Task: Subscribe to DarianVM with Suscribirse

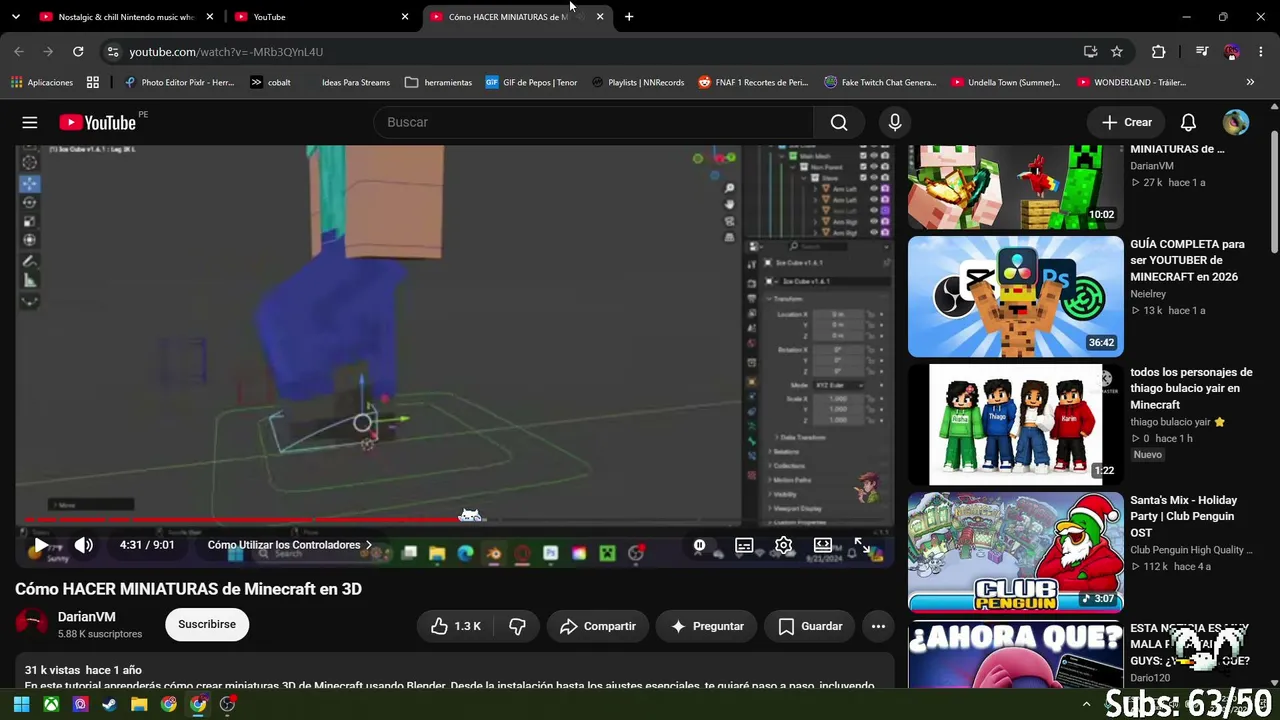Action: [207, 624]
